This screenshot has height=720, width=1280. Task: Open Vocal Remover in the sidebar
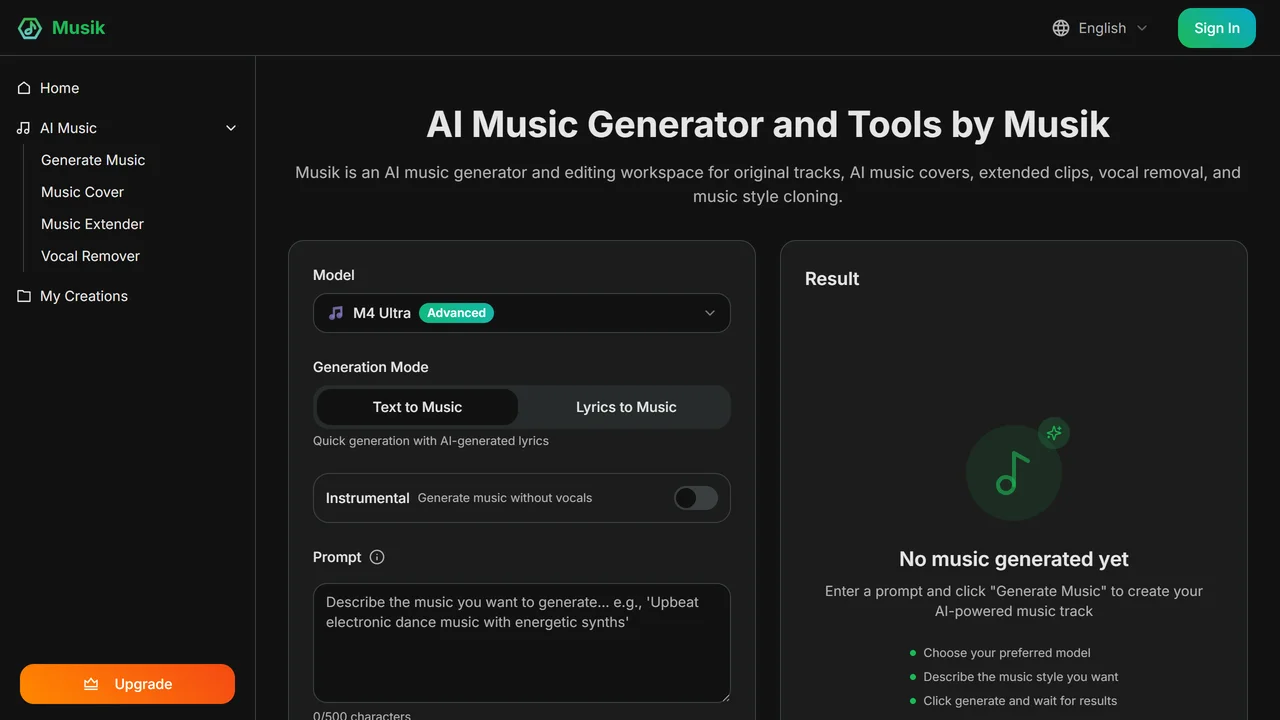90,256
